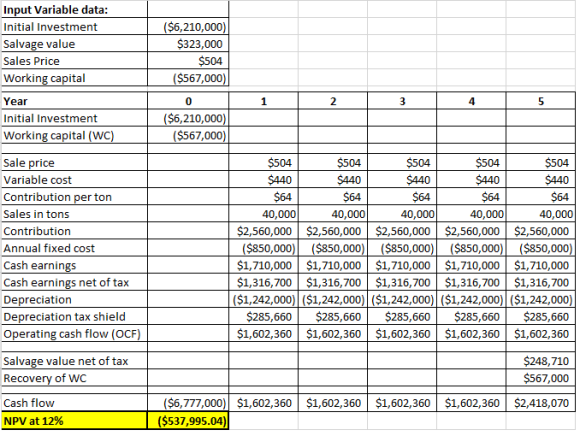Click the NPV result ($537,995.04) cell
580x436 pixels.
click(x=188, y=421)
